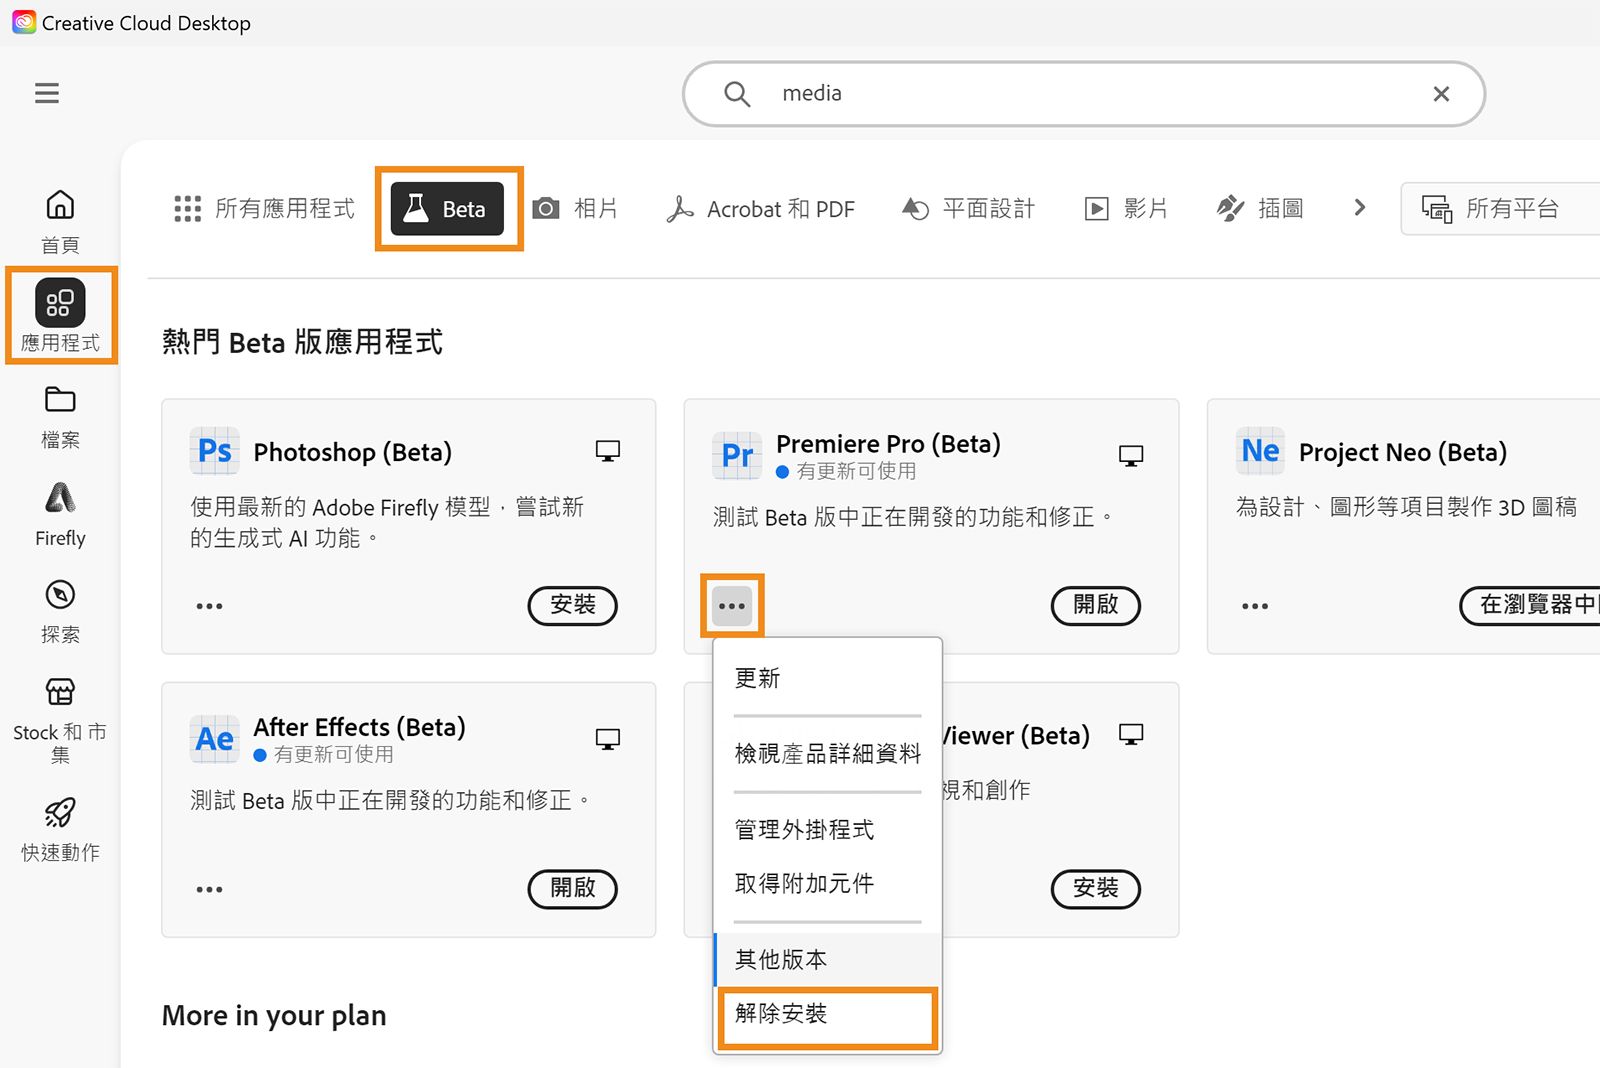Open 快速動作 Quick actions in sidebar
This screenshot has width=1600, height=1068.
[60, 830]
